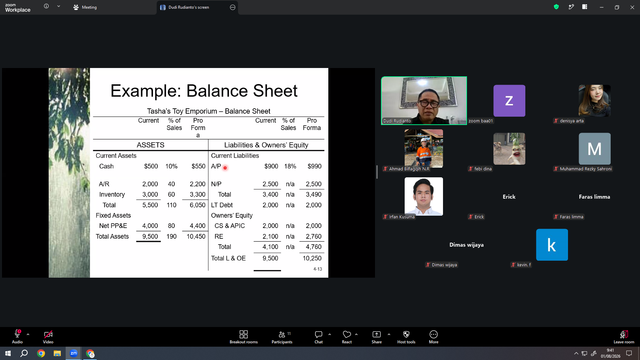Open Windows taskbar search
640x360 pixels.
tap(24, 353)
